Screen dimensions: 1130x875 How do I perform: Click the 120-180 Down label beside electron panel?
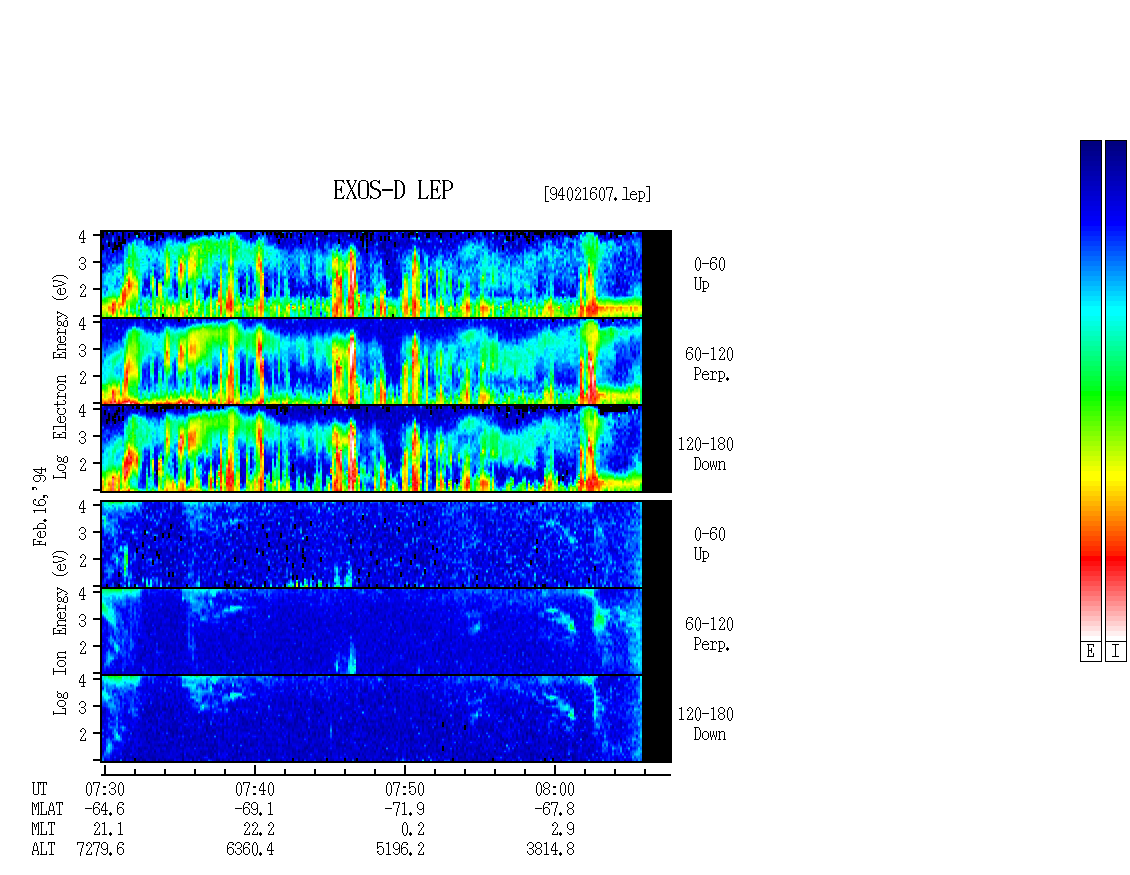coord(706,454)
